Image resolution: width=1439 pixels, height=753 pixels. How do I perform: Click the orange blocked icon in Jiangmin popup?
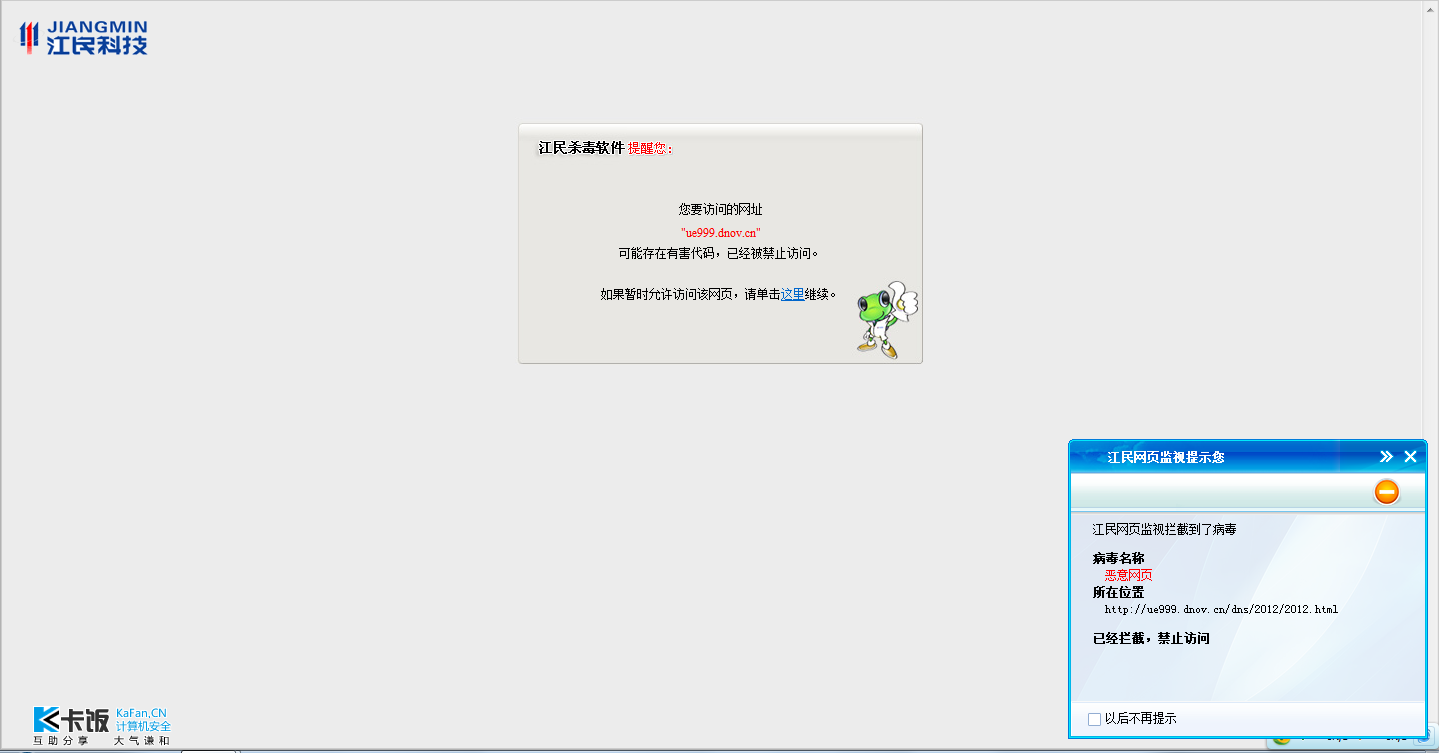tap(1387, 491)
